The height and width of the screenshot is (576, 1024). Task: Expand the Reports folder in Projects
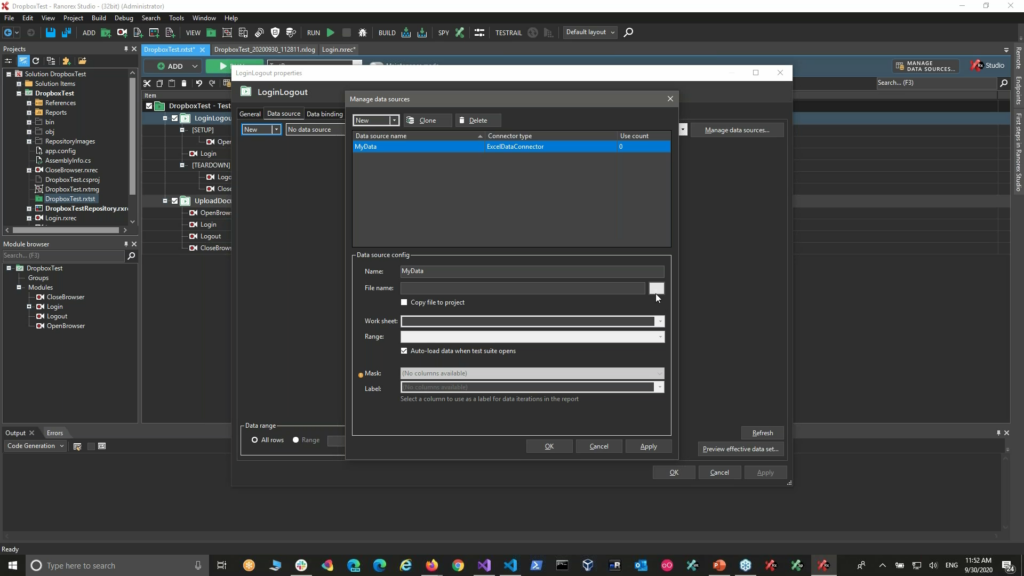(29, 112)
